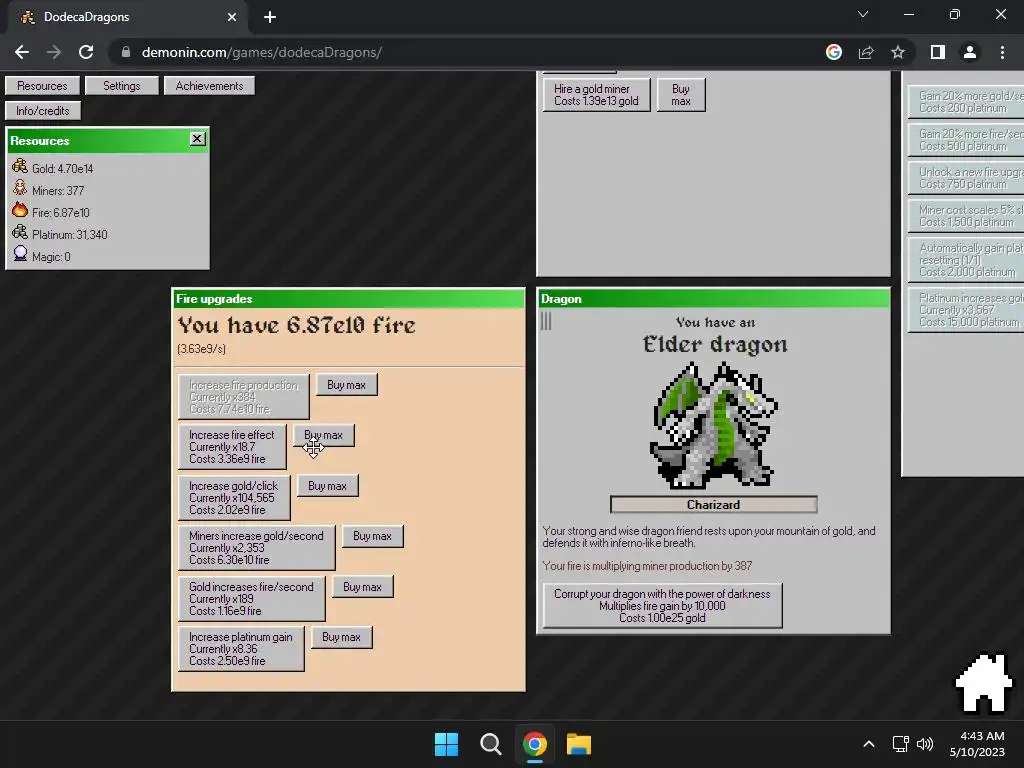Open Windows taskbar search

point(490,744)
